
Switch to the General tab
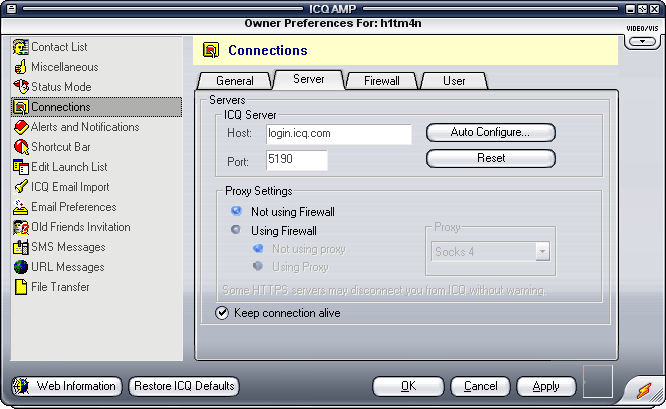235,80
